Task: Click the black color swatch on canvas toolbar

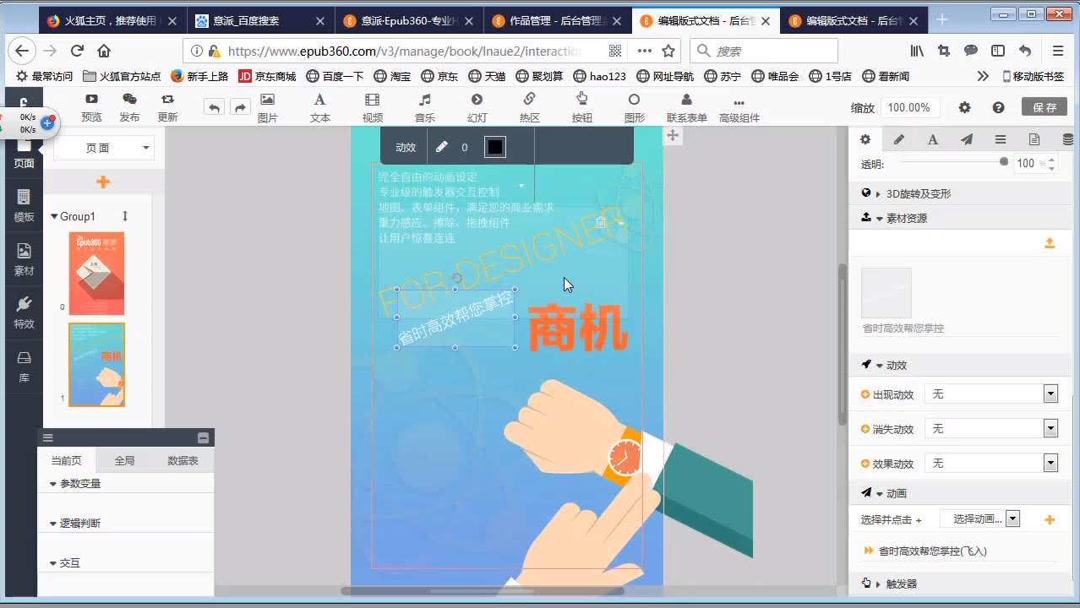Action: pos(497,146)
